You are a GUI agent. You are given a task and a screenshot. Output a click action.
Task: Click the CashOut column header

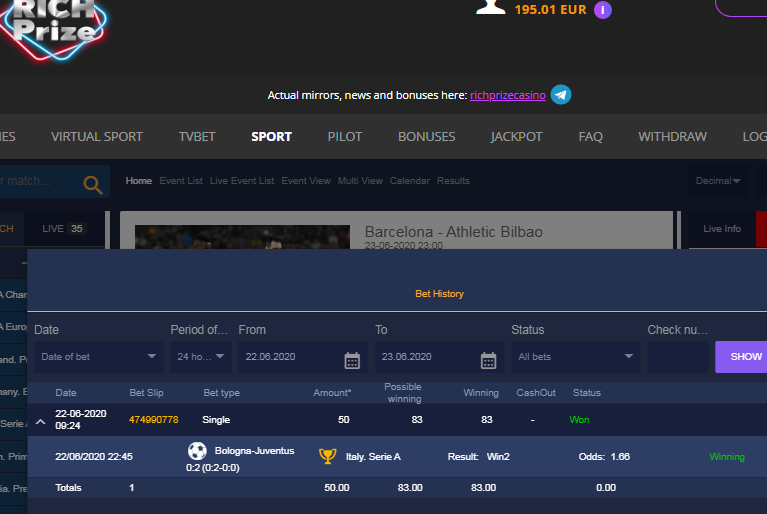tap(536, 393)
